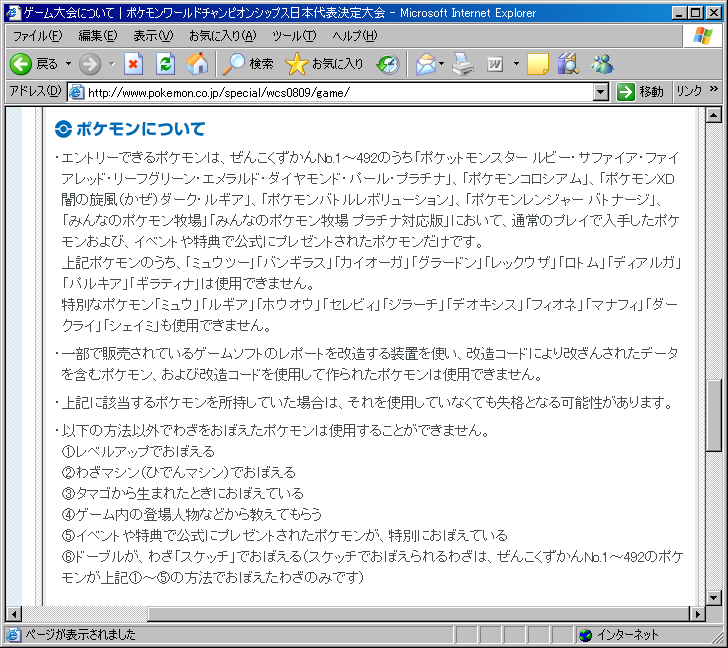This screenshot has height=648, width=728.
Task: Open お気に入り favorites star panel
Action: (324, 64)
